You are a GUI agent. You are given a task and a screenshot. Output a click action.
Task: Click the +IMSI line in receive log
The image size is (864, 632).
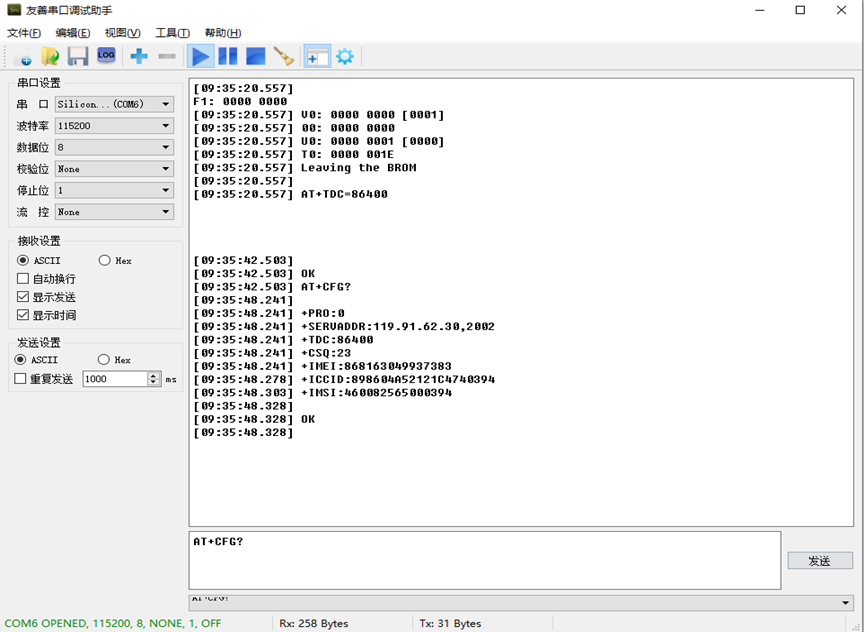pyautogui.click(x=376, y=392)
